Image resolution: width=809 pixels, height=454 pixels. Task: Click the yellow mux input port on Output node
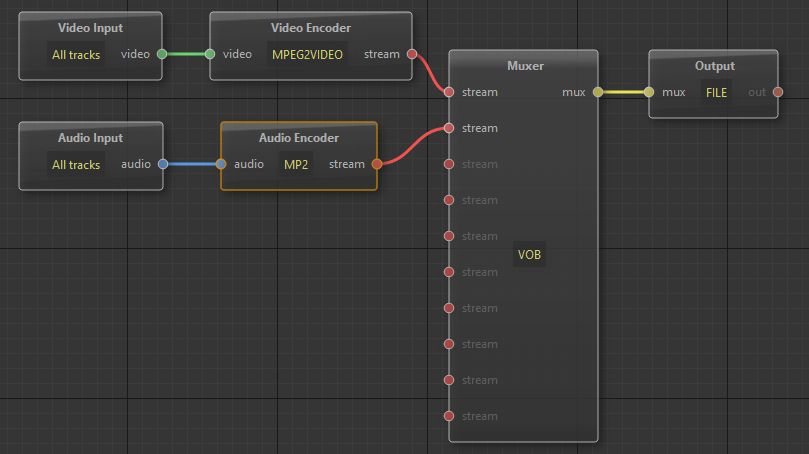click(x=649, y=92)
